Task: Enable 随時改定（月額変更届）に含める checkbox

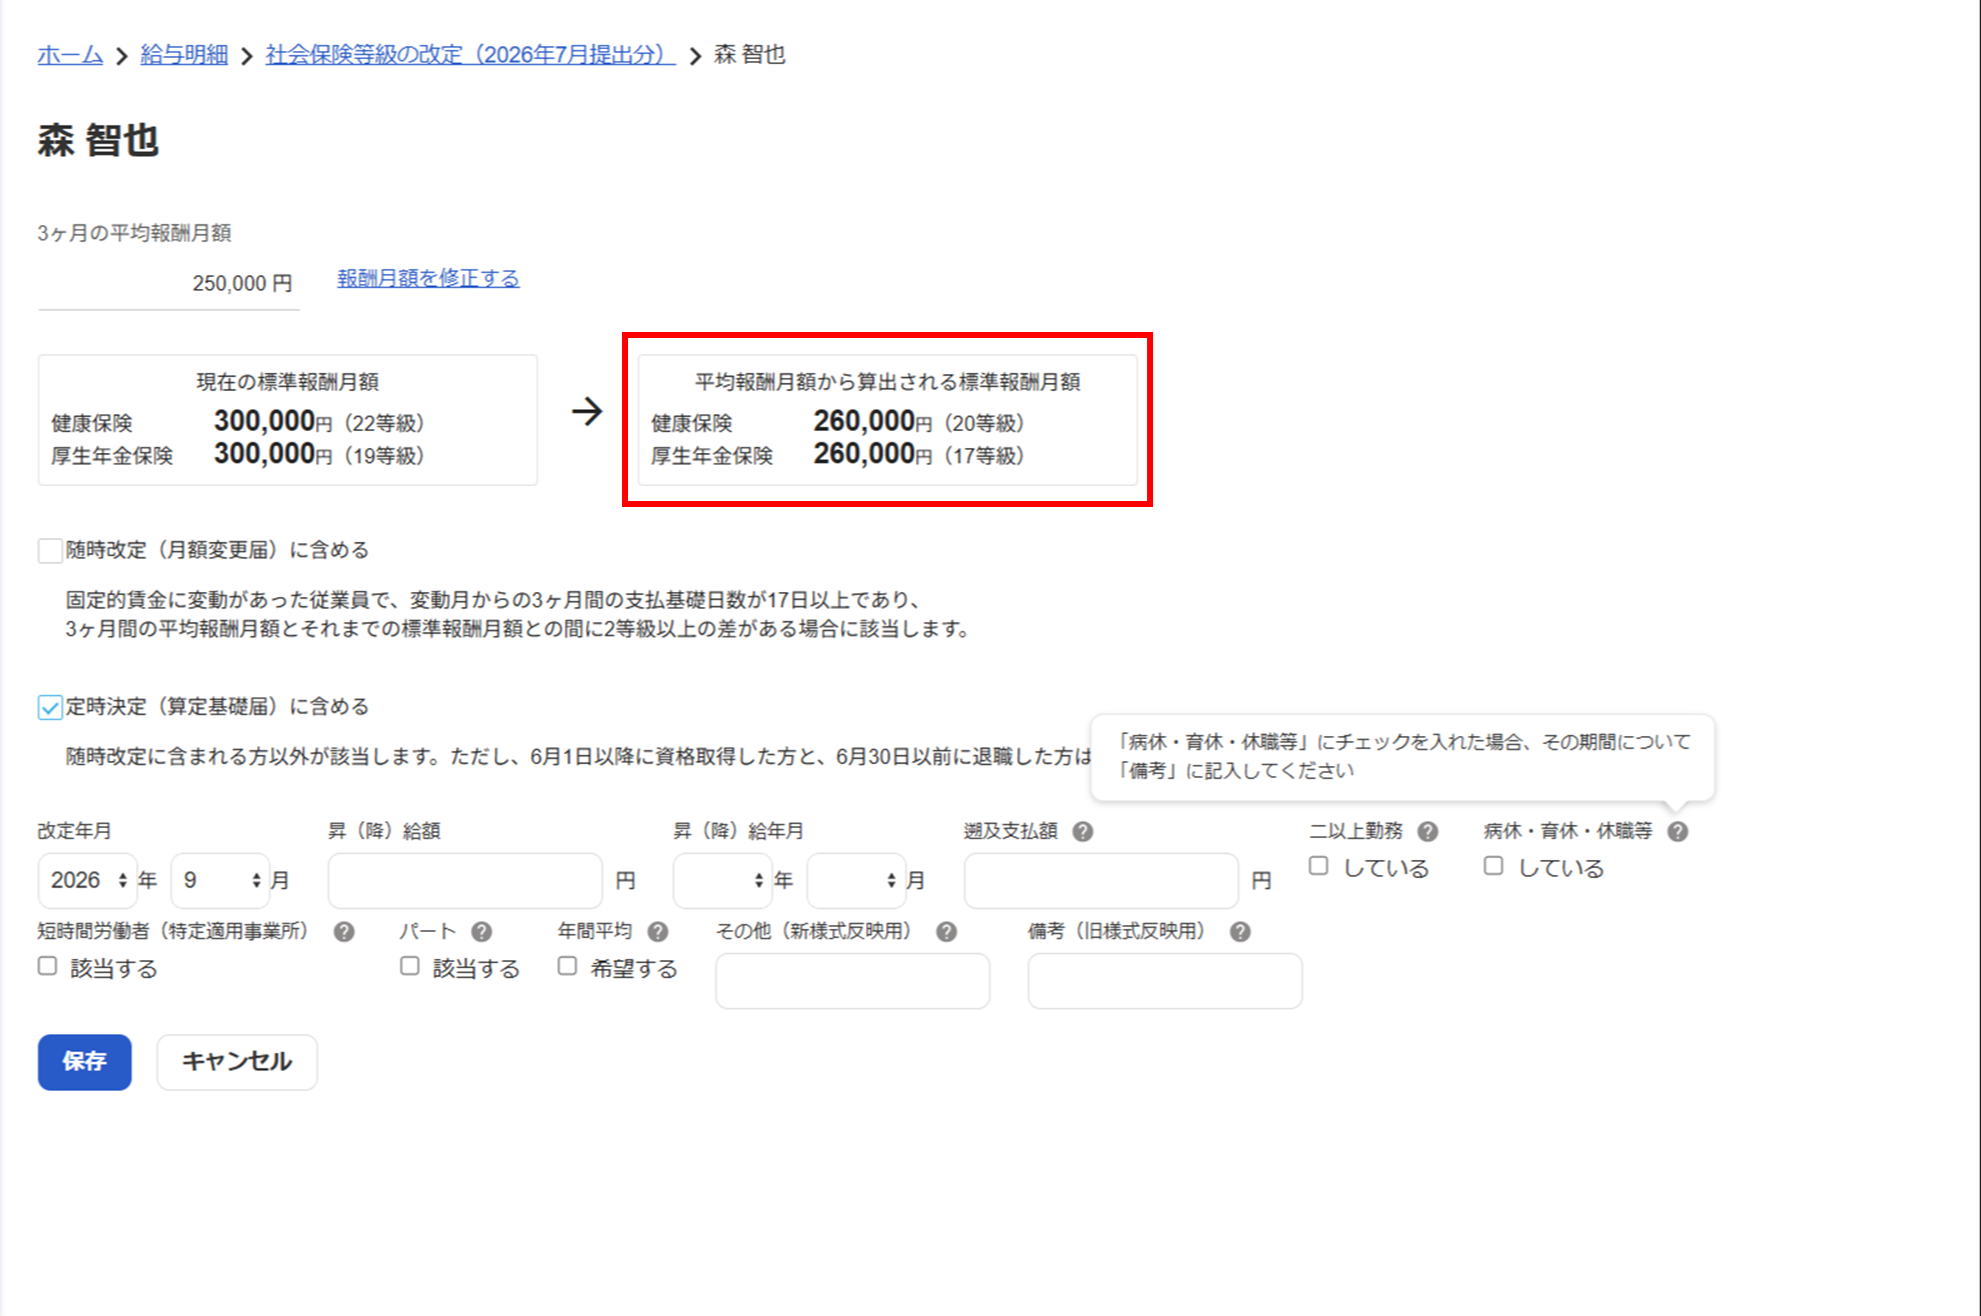Action: (50, 550)
